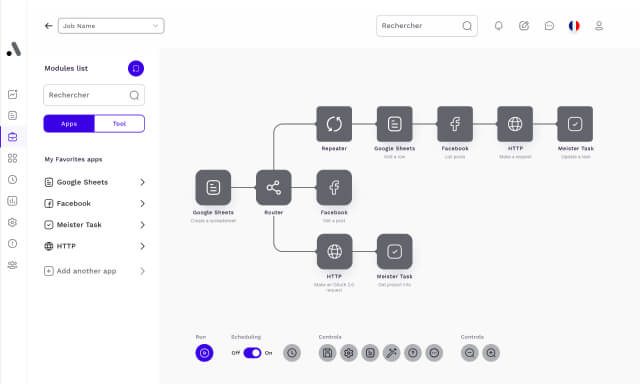Zoom in on the workflow canvas

click(491, 353)
